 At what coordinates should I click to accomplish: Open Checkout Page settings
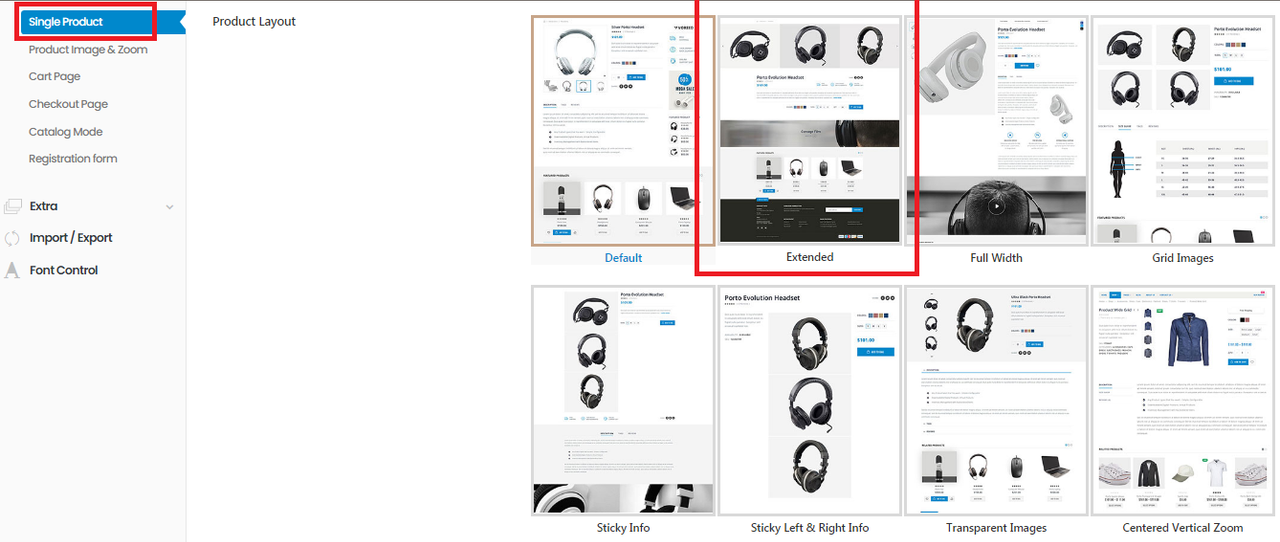[68, 104]
